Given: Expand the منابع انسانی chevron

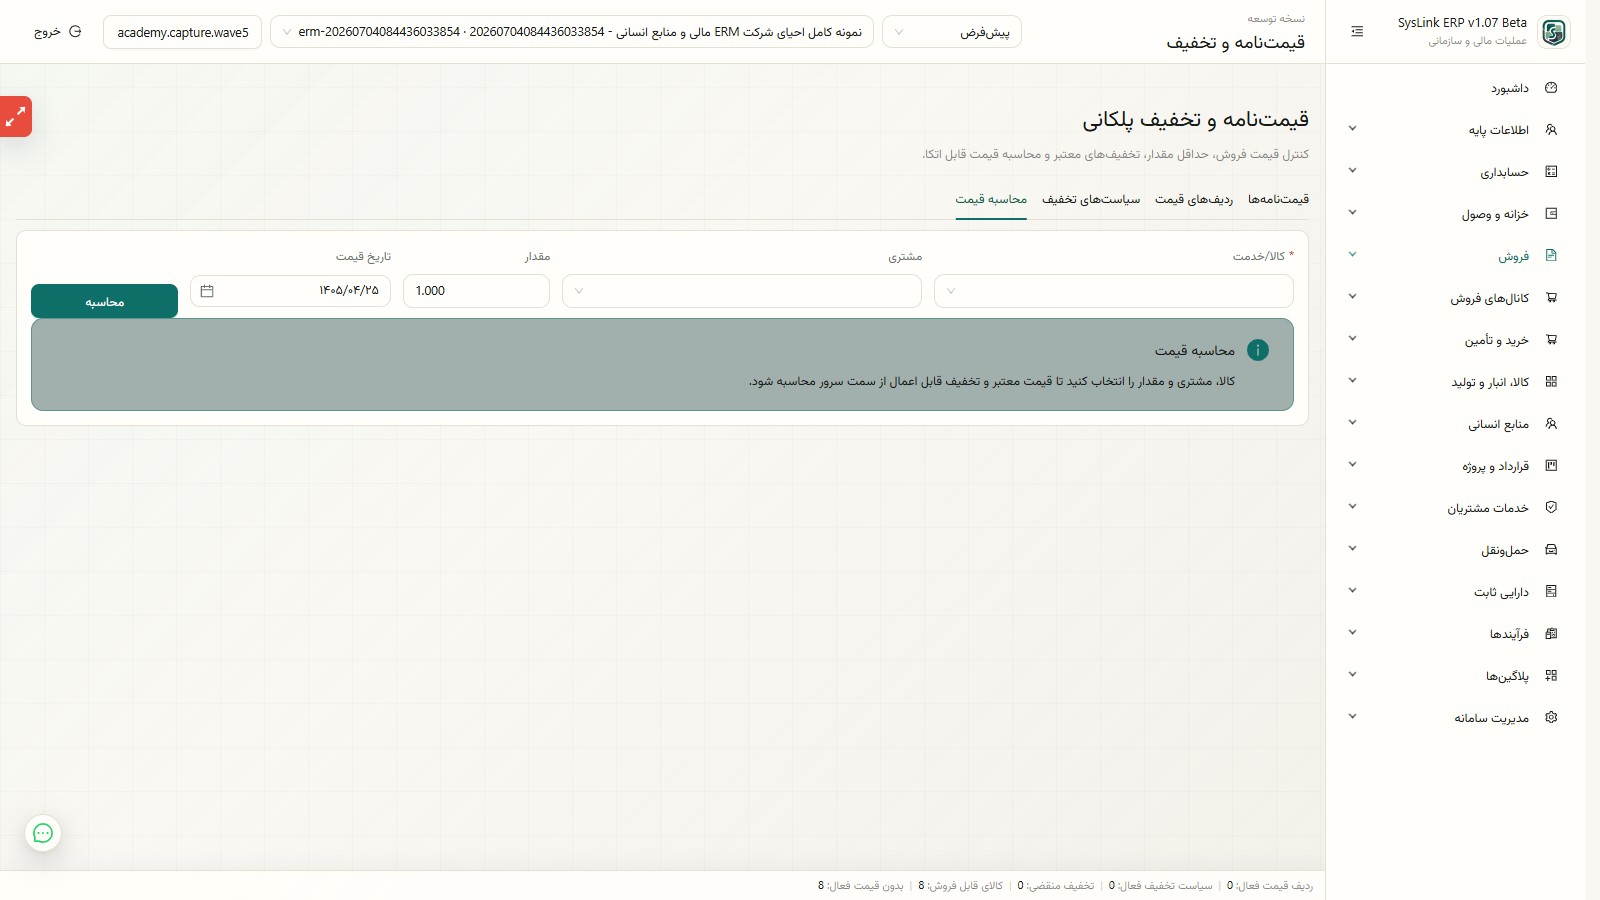Looking at the screenshot, I should [1352, 423].
